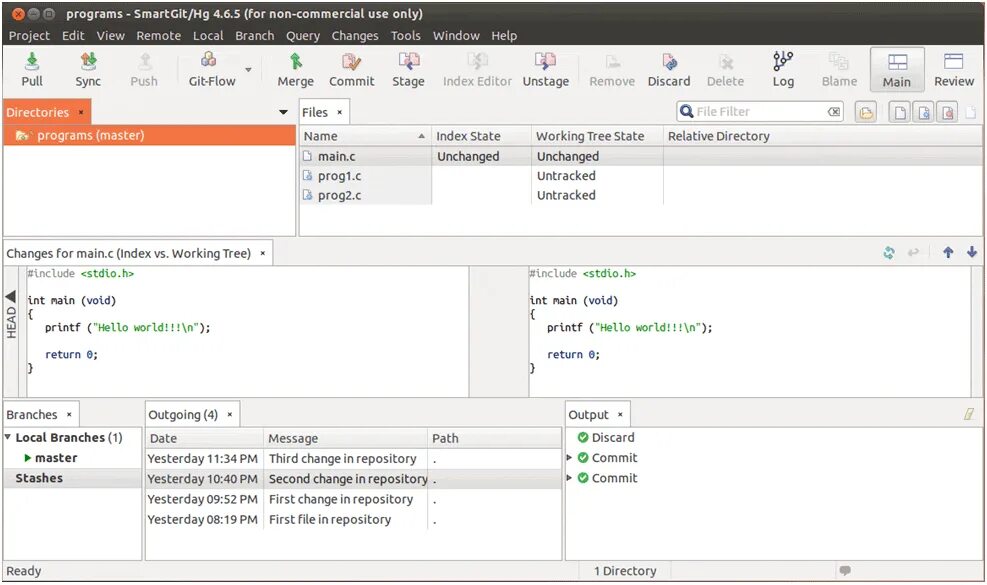This screenshot has width=987, height=585.
Task: Switch to the Main perspective
Action: point(897,69)
